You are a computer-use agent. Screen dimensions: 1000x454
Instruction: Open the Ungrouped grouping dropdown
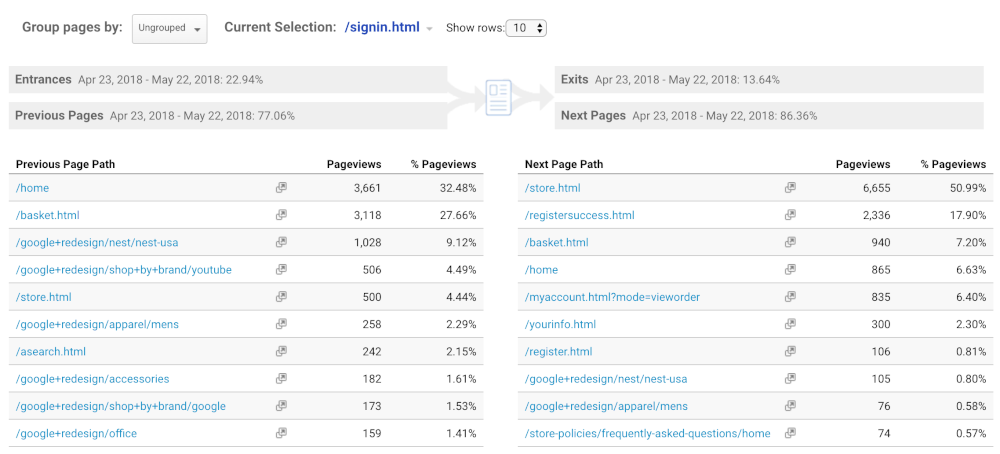[169, 28]
